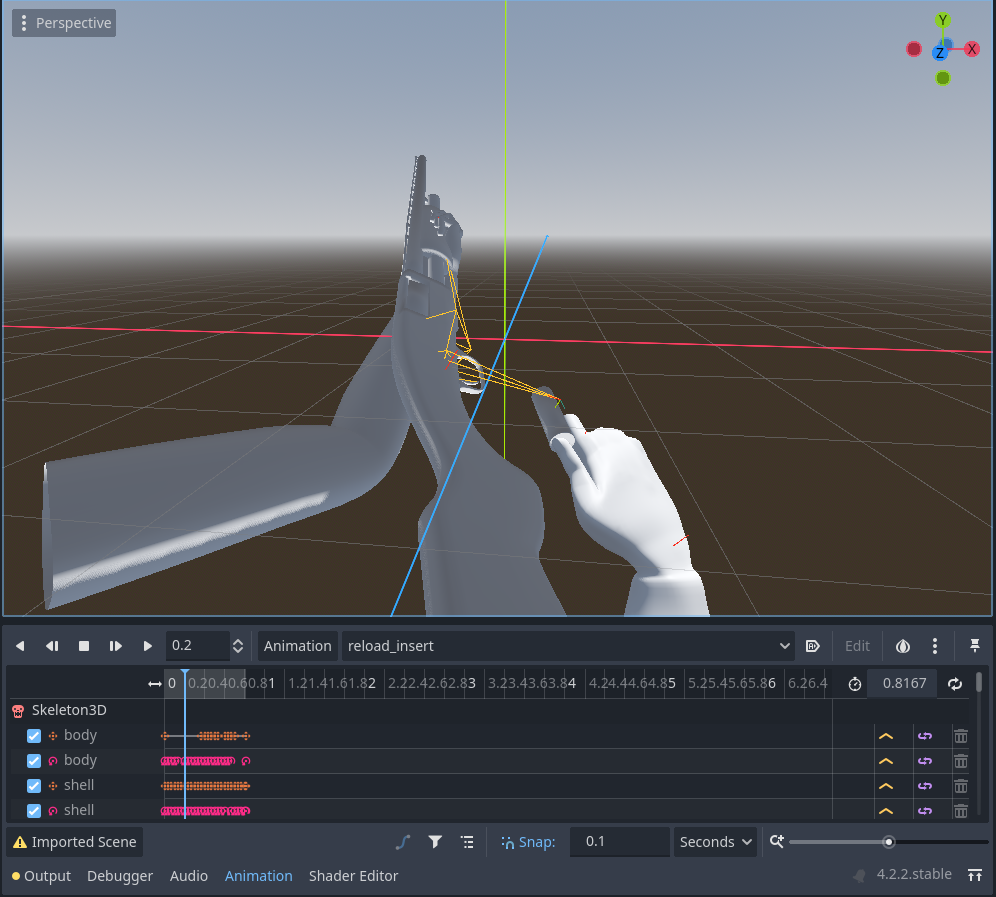This screenshot has width=996, height=897.
Task: Click the animation loop mode icon
Action: [955, 683]
